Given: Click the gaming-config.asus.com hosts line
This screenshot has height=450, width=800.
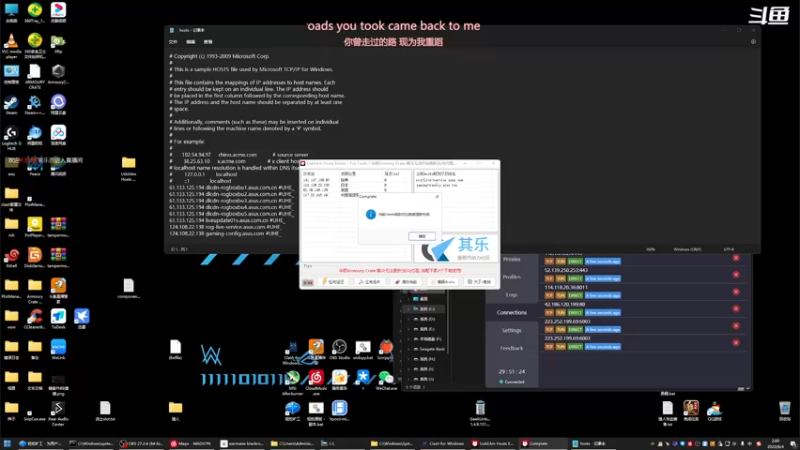Looking at the screenshot, I should click(225, 234).
